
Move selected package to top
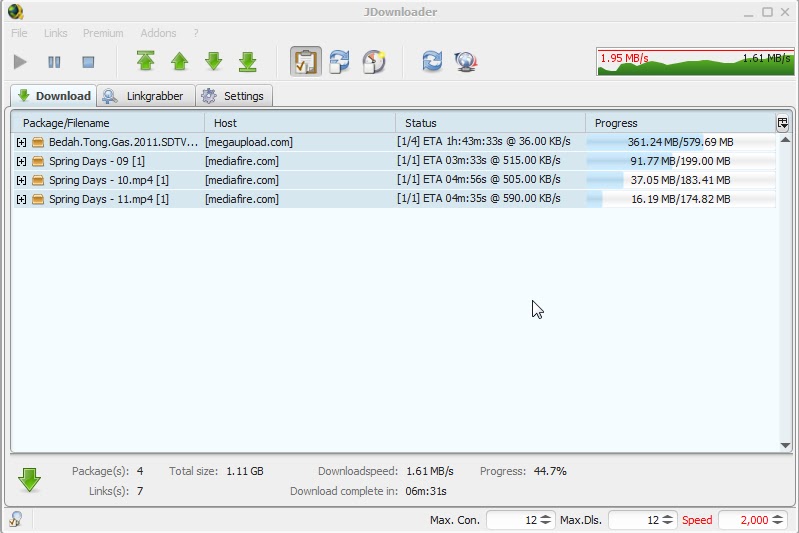[146, 61]
